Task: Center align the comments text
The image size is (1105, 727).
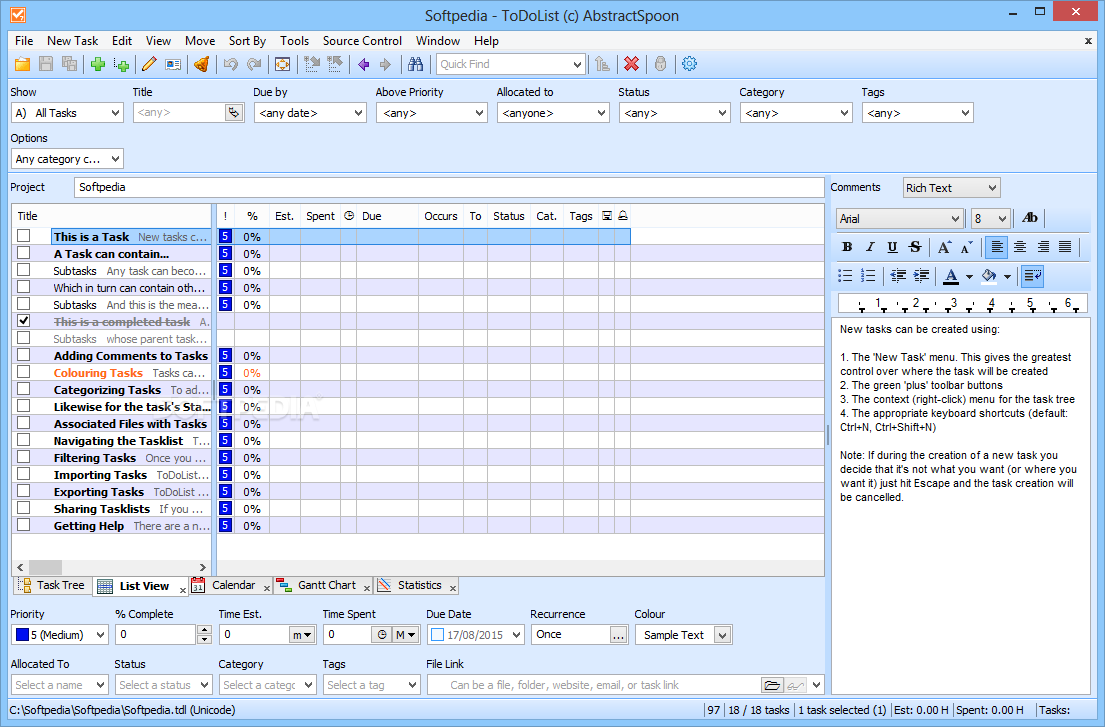Action: click(x=1020, y=247)
